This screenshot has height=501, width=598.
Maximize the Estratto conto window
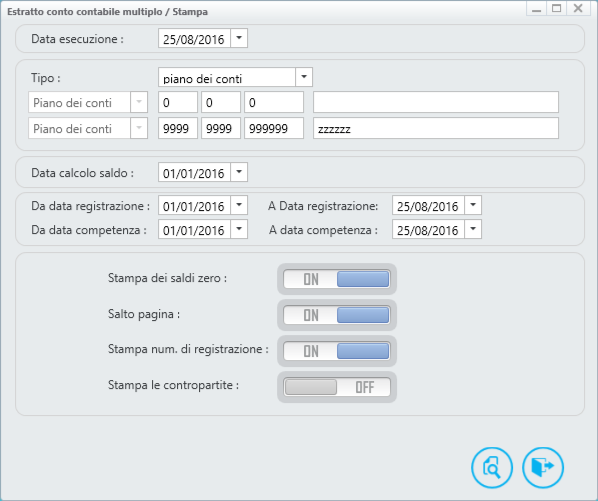pos(556,8)
